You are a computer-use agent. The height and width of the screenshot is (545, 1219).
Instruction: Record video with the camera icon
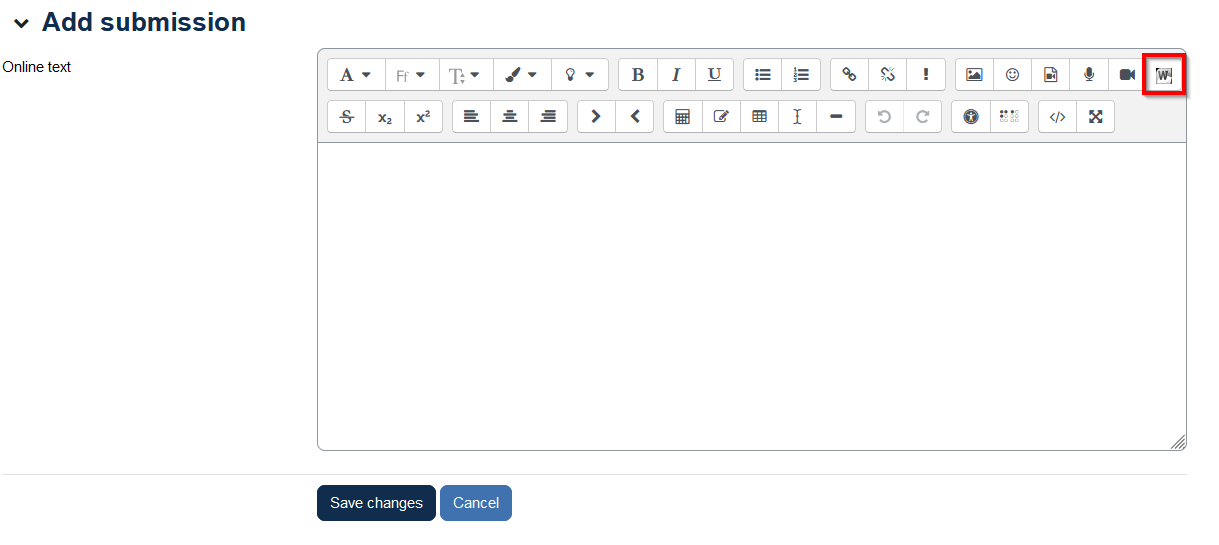coord(1126,75)
